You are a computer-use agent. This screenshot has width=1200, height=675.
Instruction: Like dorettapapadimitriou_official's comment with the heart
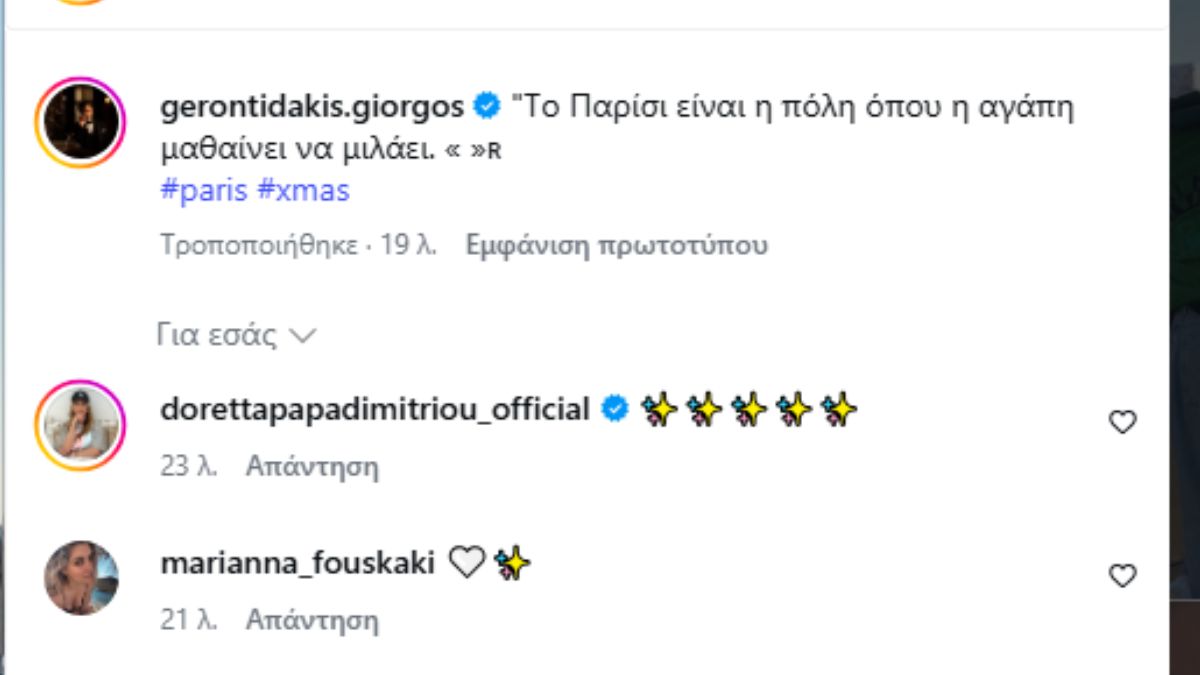[1123, 423]
